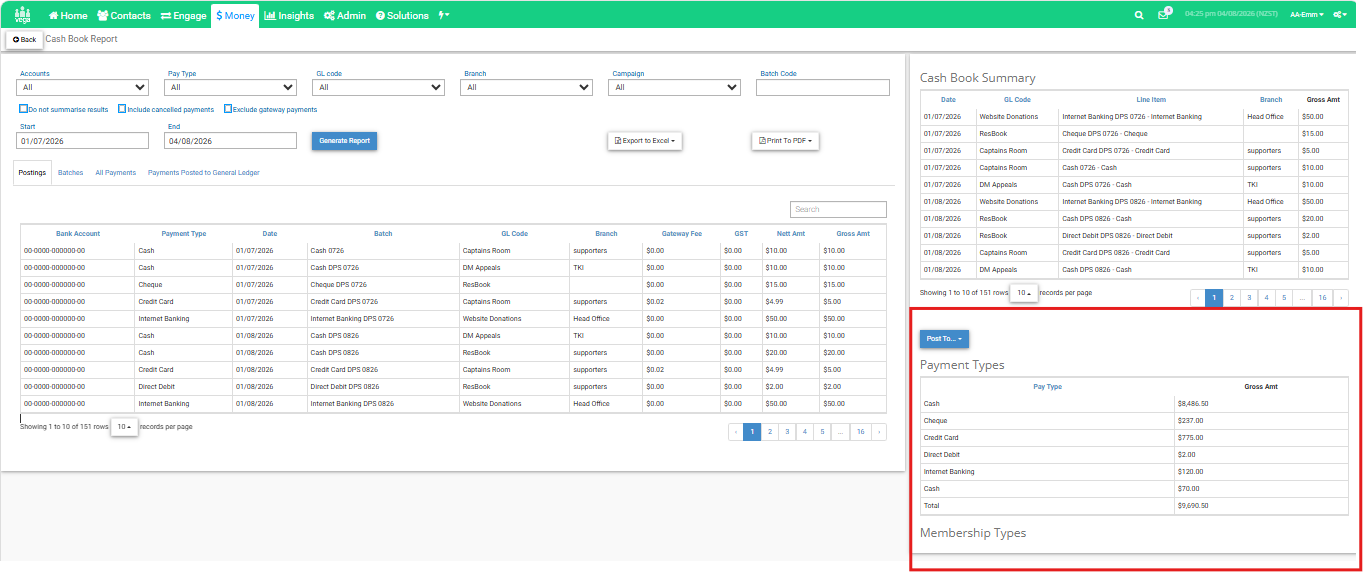Click the $9,690.50 Total amount

pos(1194,506)
